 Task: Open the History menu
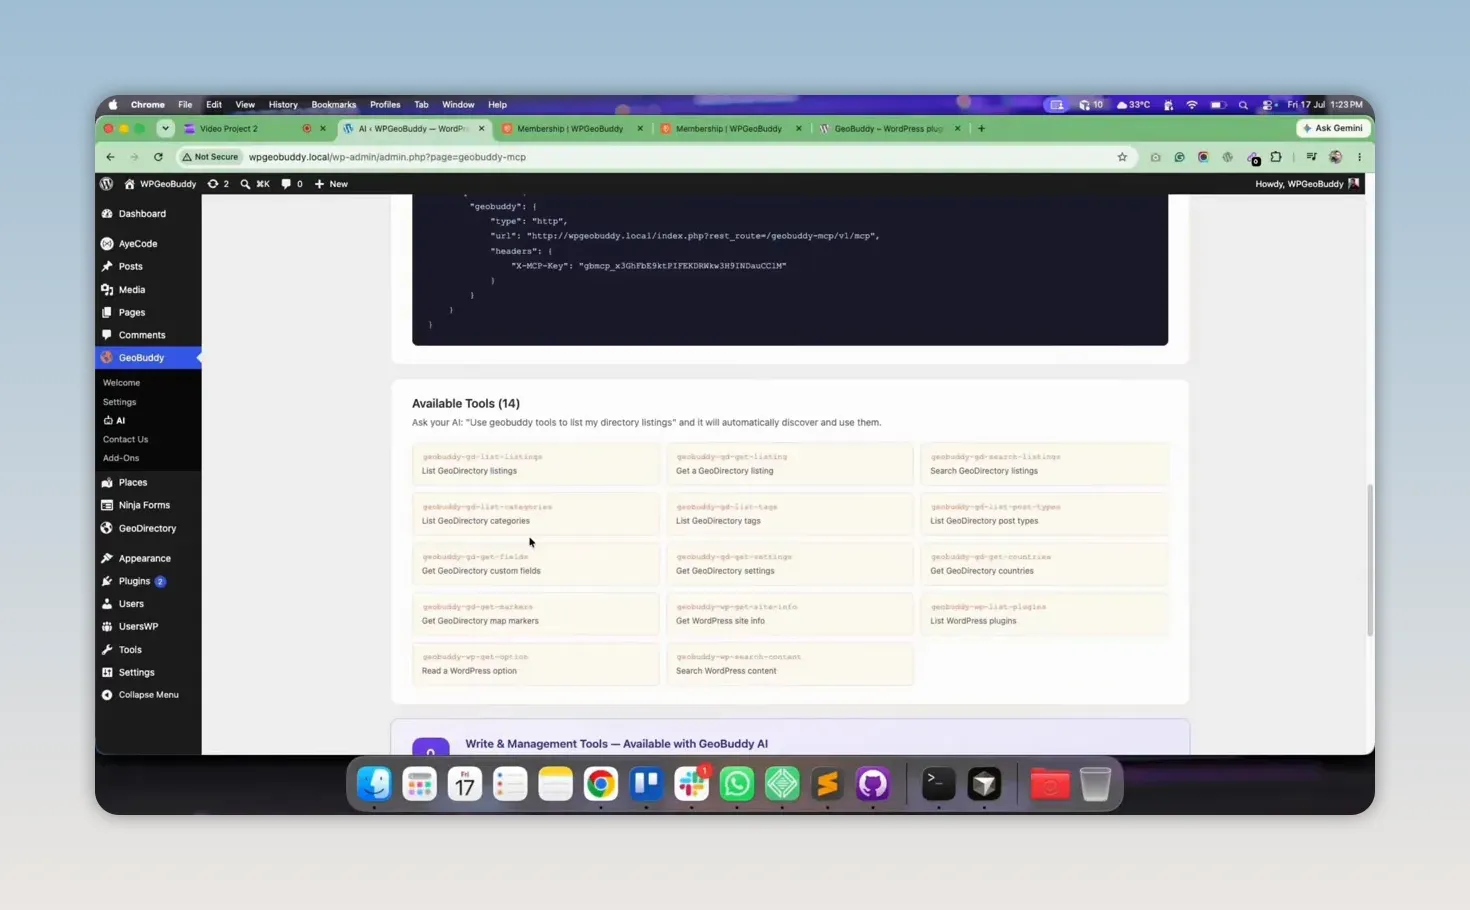pyautogui.click(x=283, y=104)
